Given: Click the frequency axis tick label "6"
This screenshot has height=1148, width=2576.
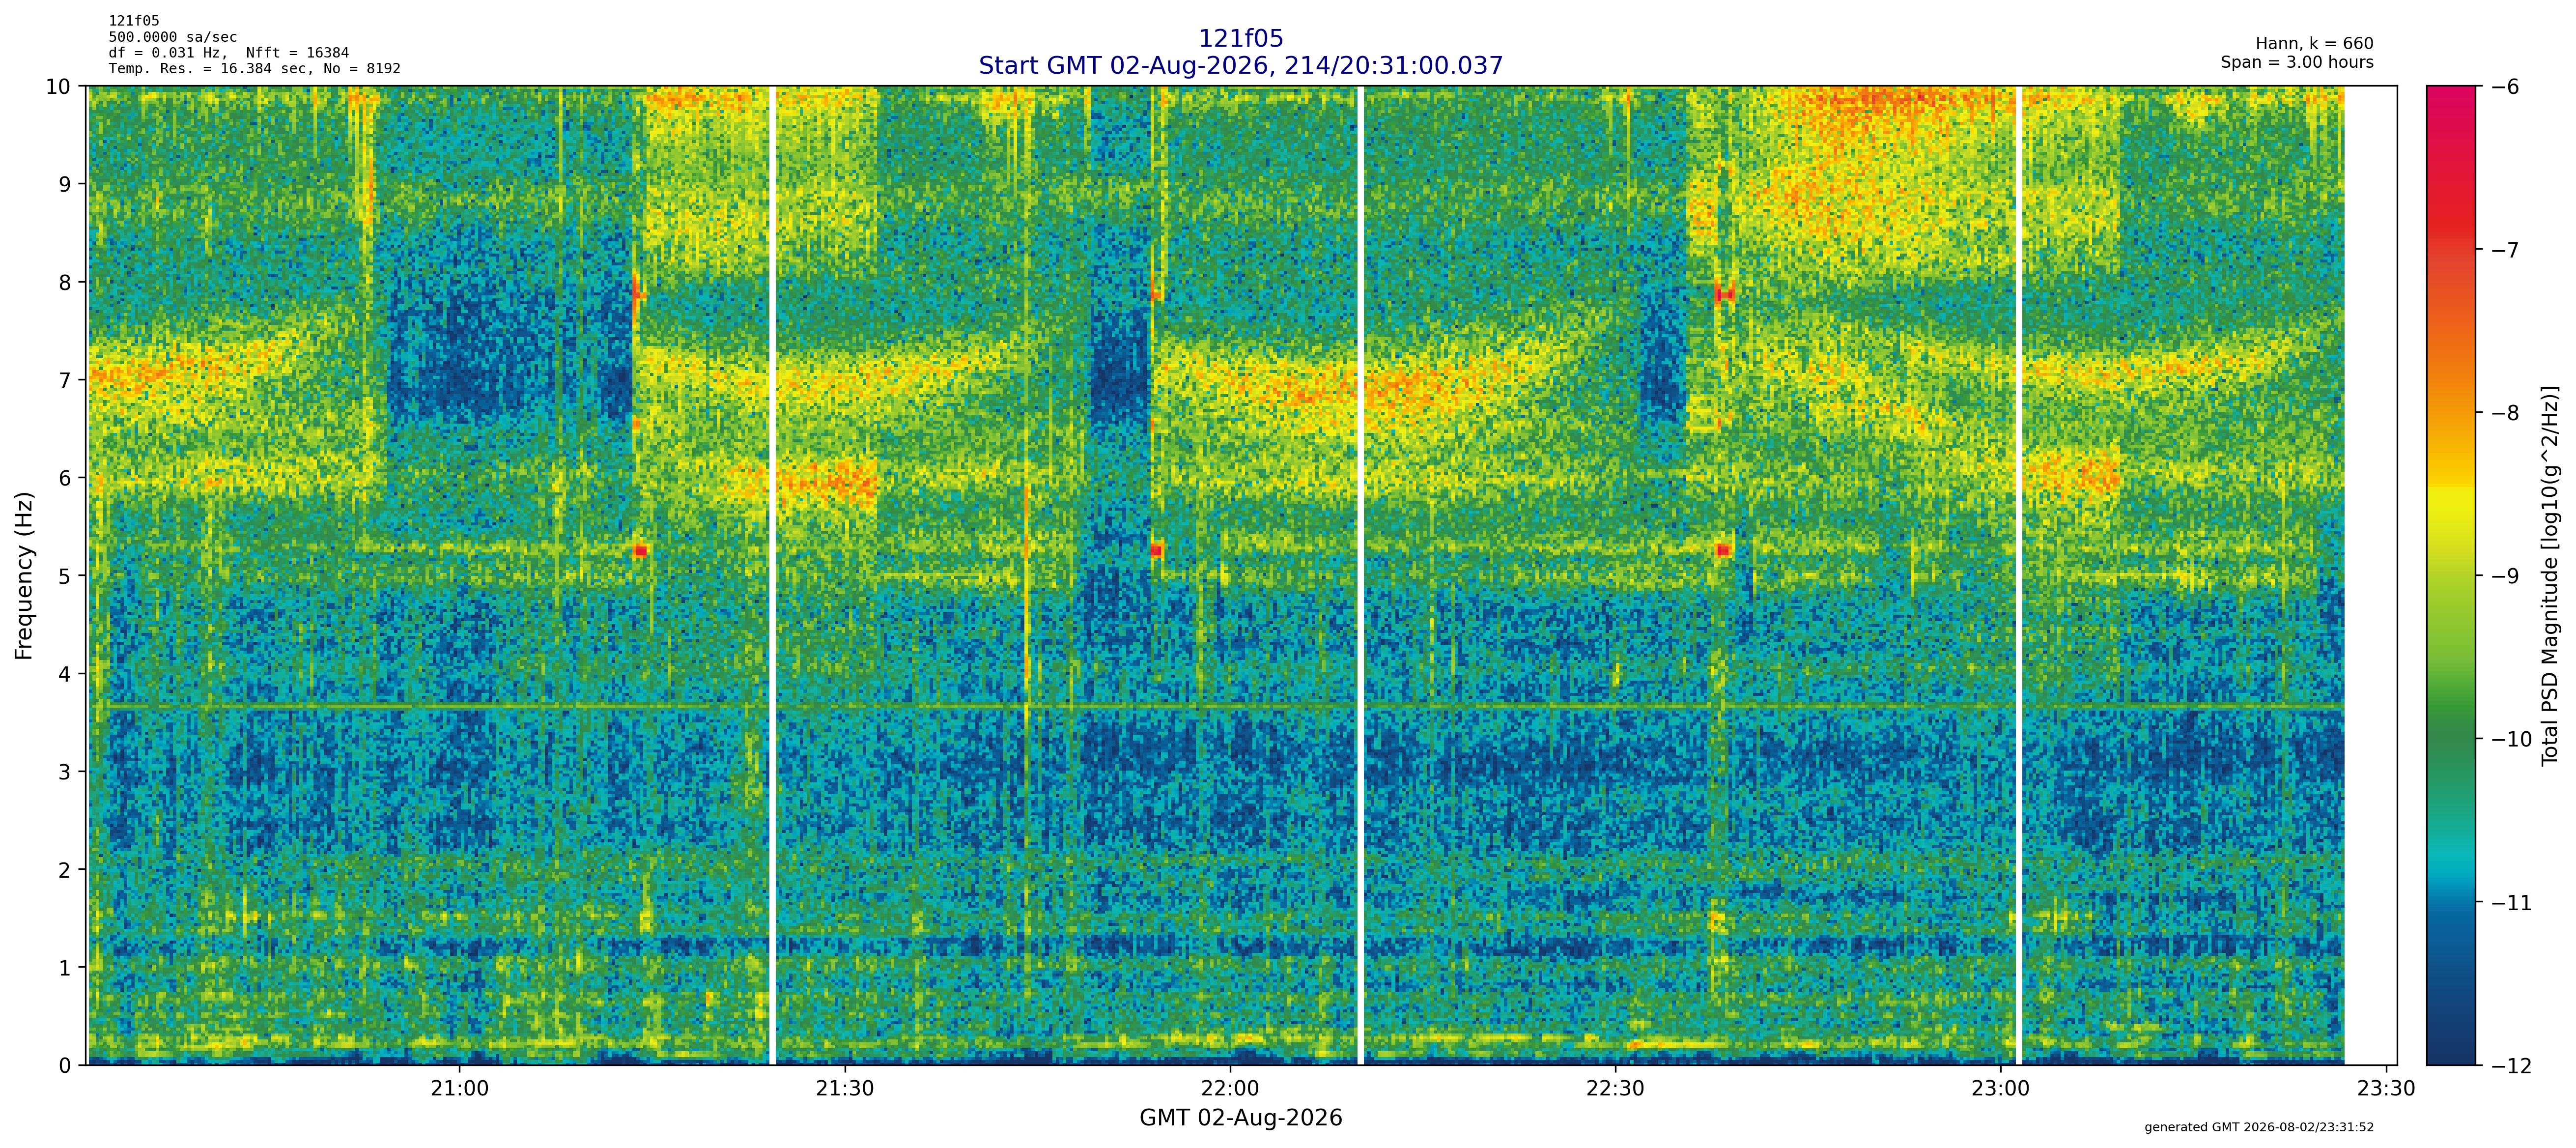Looking at the screenshot, I should coord(65,479).
